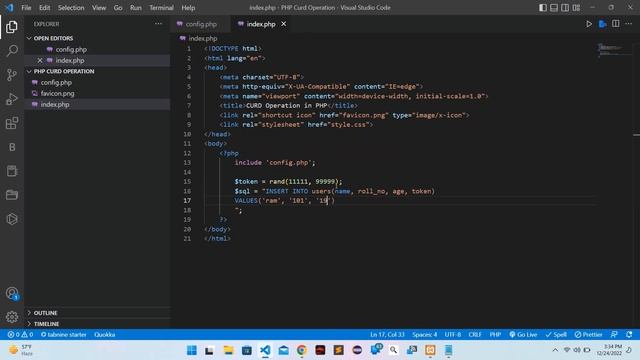Toggle the Secondary Side Bar layout button
Screen dimensions: 640x360
point(565,8)
